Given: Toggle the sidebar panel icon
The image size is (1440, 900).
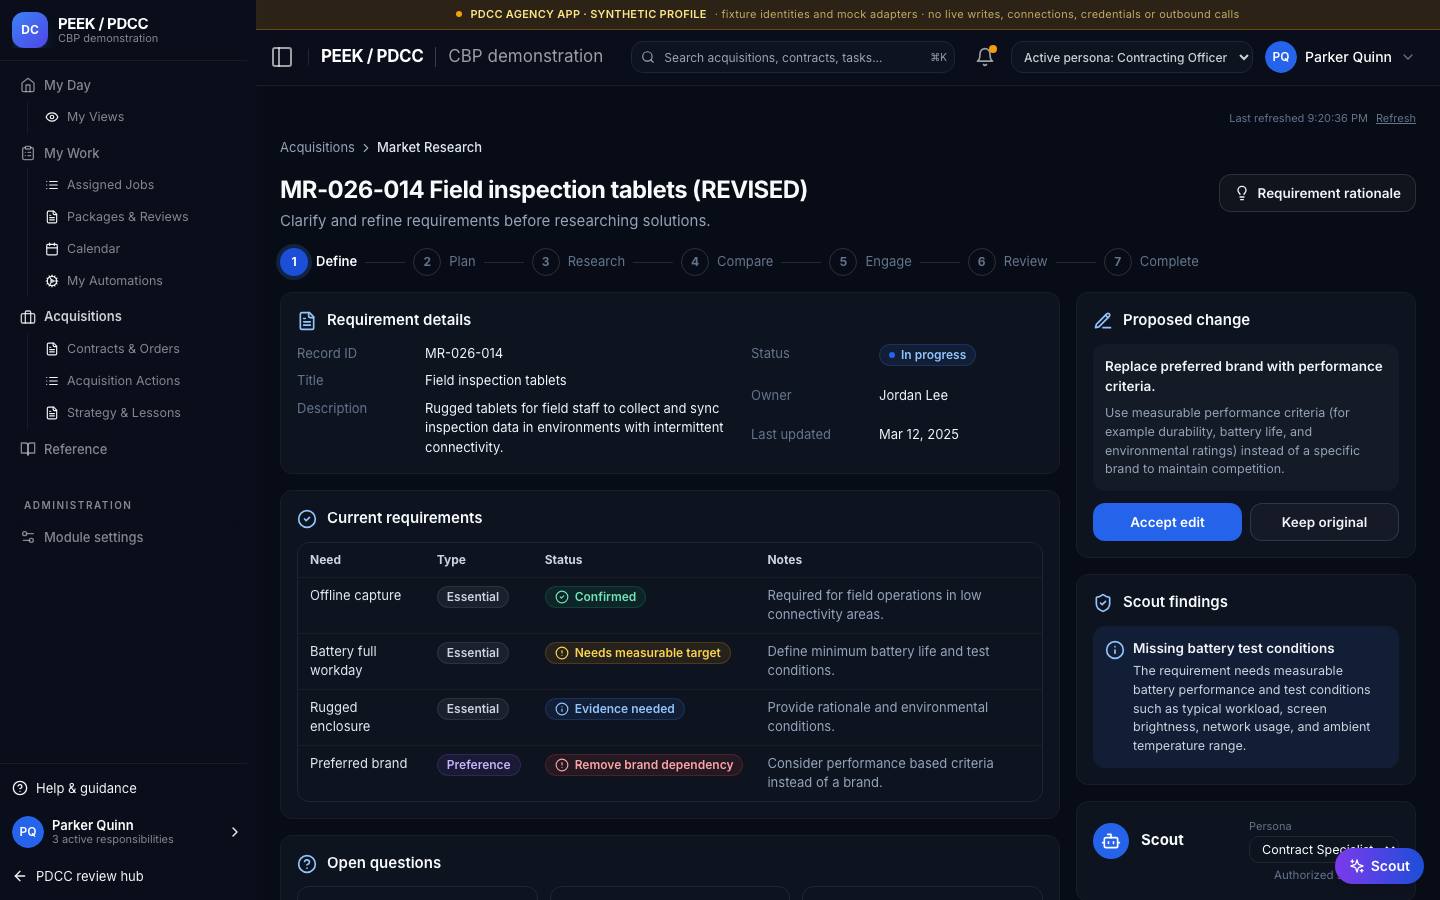Looking at the screenshot, I should (282, 57).
